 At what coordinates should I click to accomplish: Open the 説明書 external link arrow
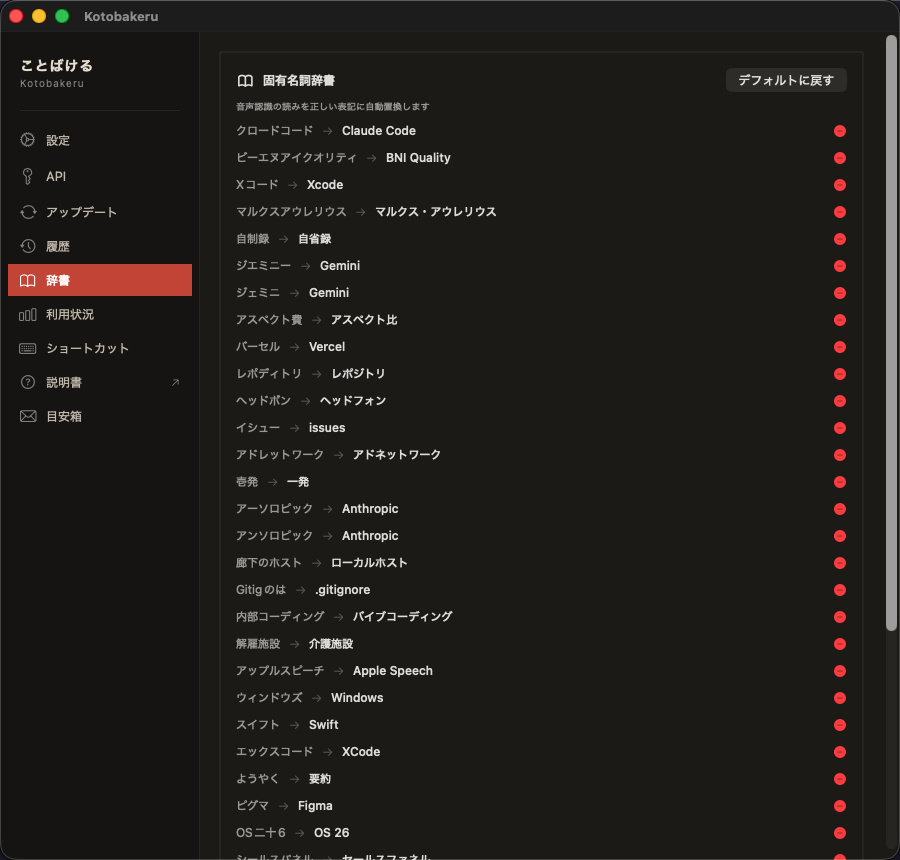tap(175, 382)
